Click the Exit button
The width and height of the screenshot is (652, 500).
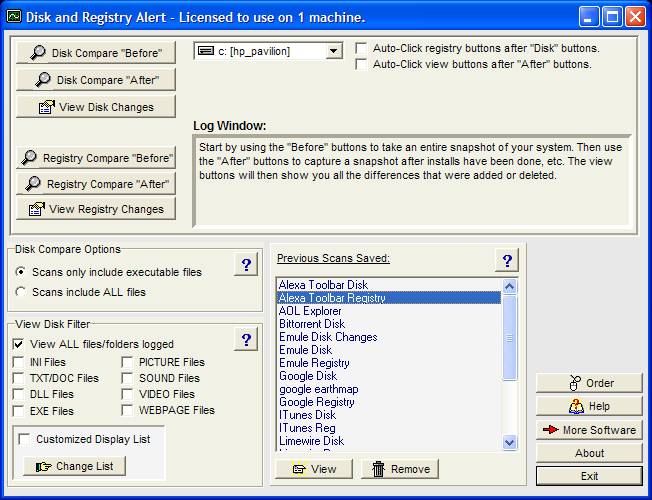coord(589,476)
